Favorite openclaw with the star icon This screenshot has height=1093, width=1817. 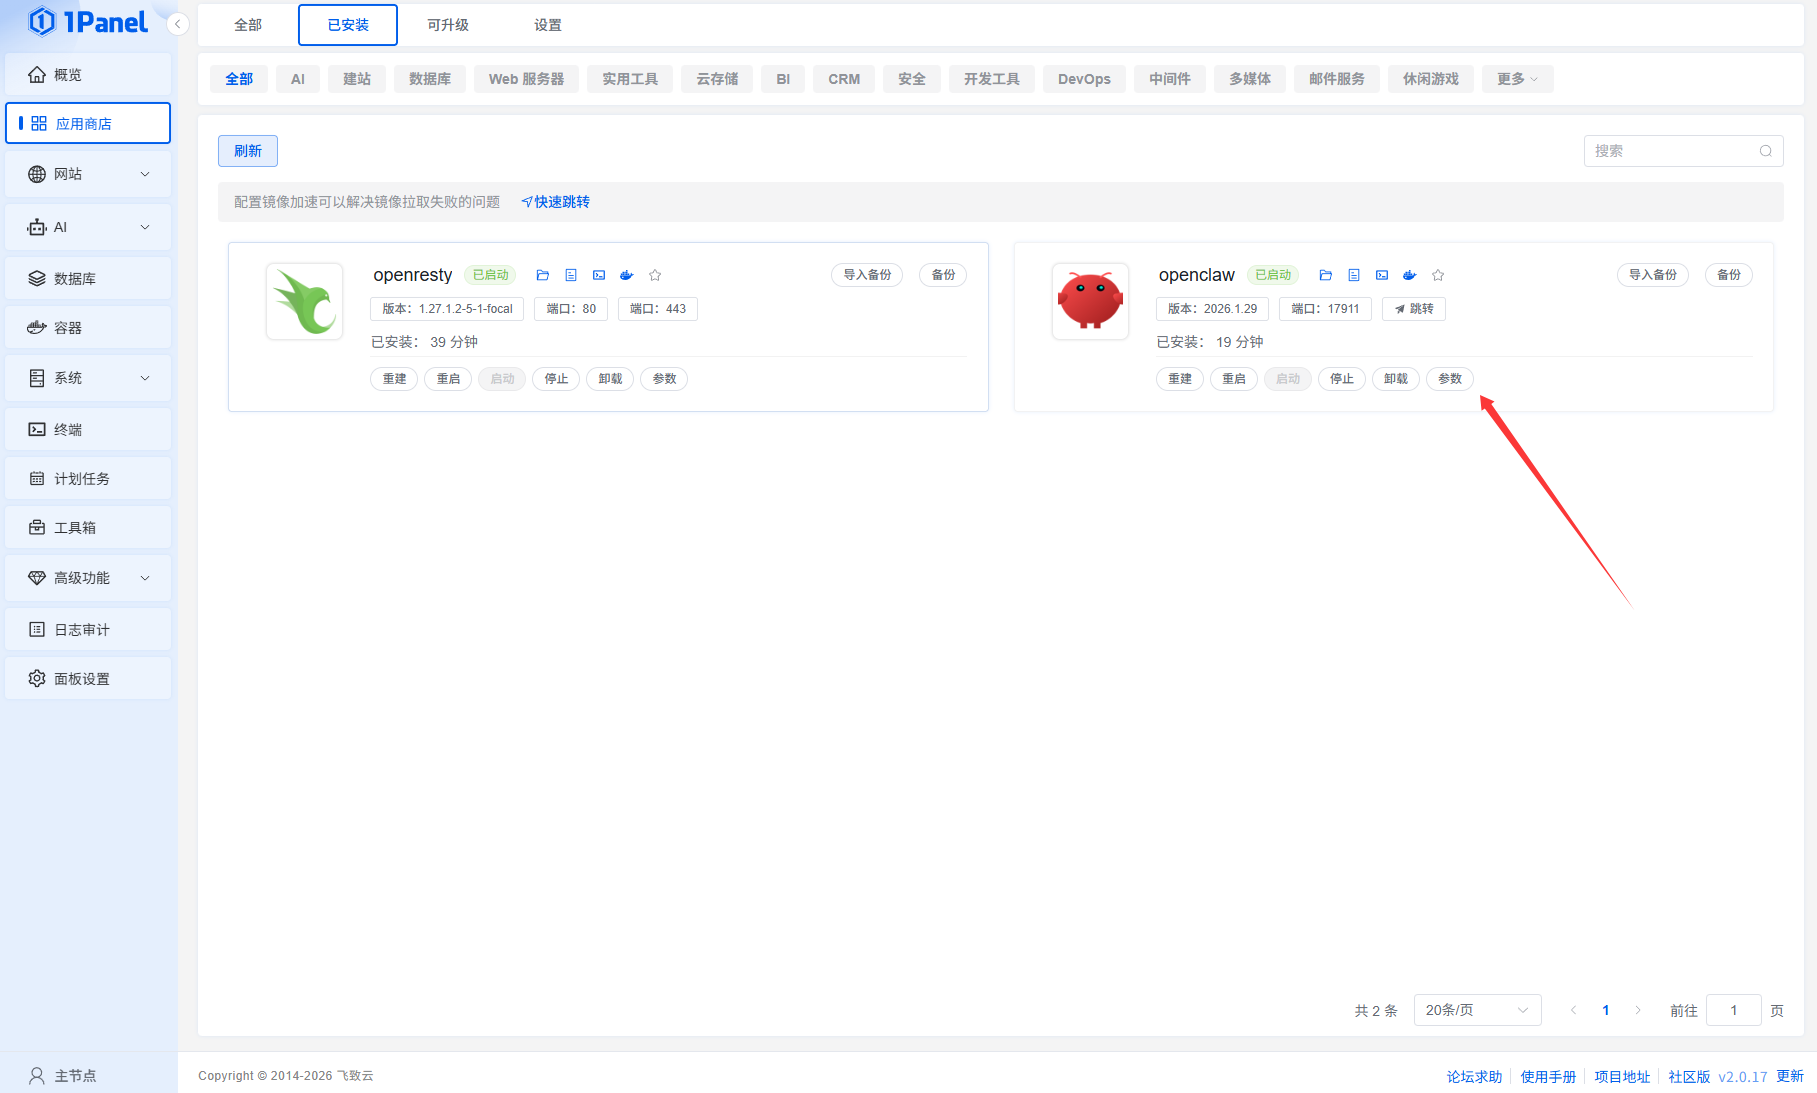pyautogui.click(x=1438, y=275)
